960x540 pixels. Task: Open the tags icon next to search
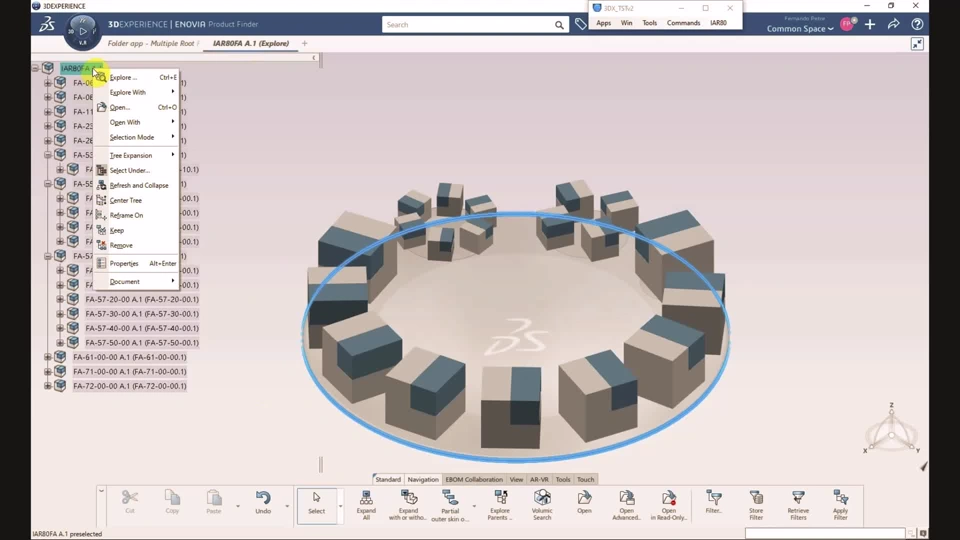click(x=580, y=24)
